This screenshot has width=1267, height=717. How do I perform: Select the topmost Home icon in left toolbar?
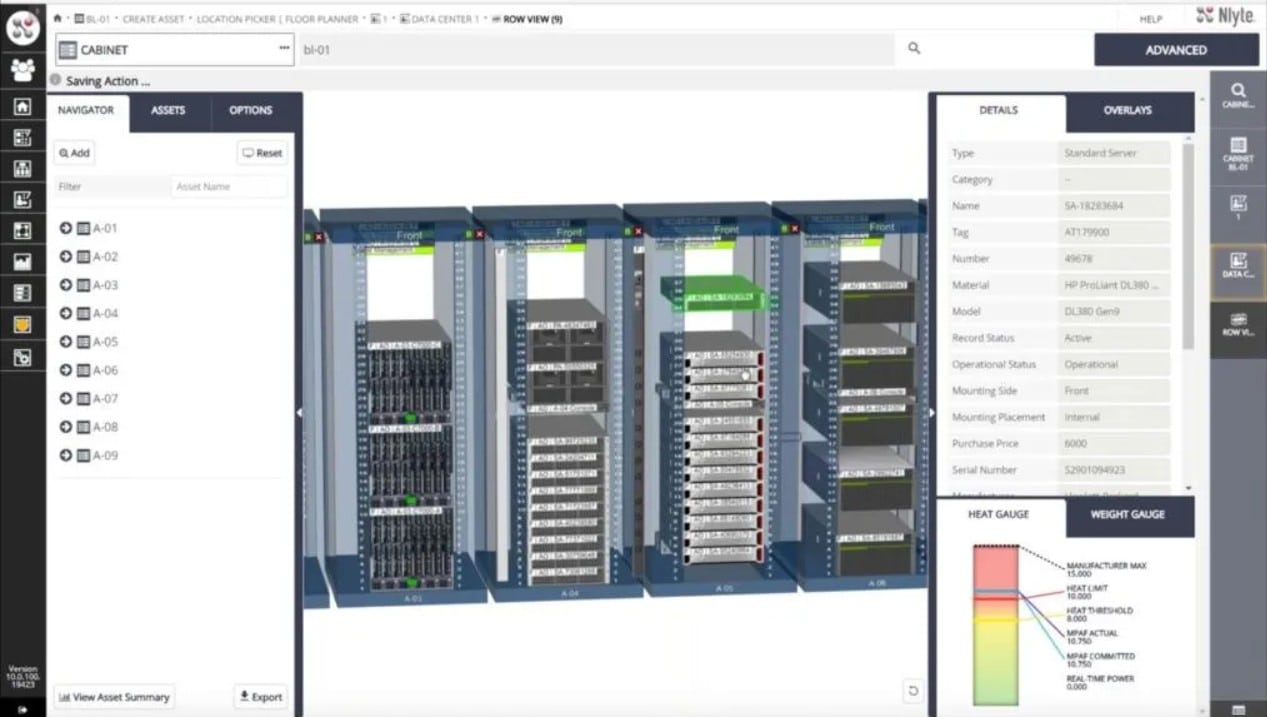22,104
